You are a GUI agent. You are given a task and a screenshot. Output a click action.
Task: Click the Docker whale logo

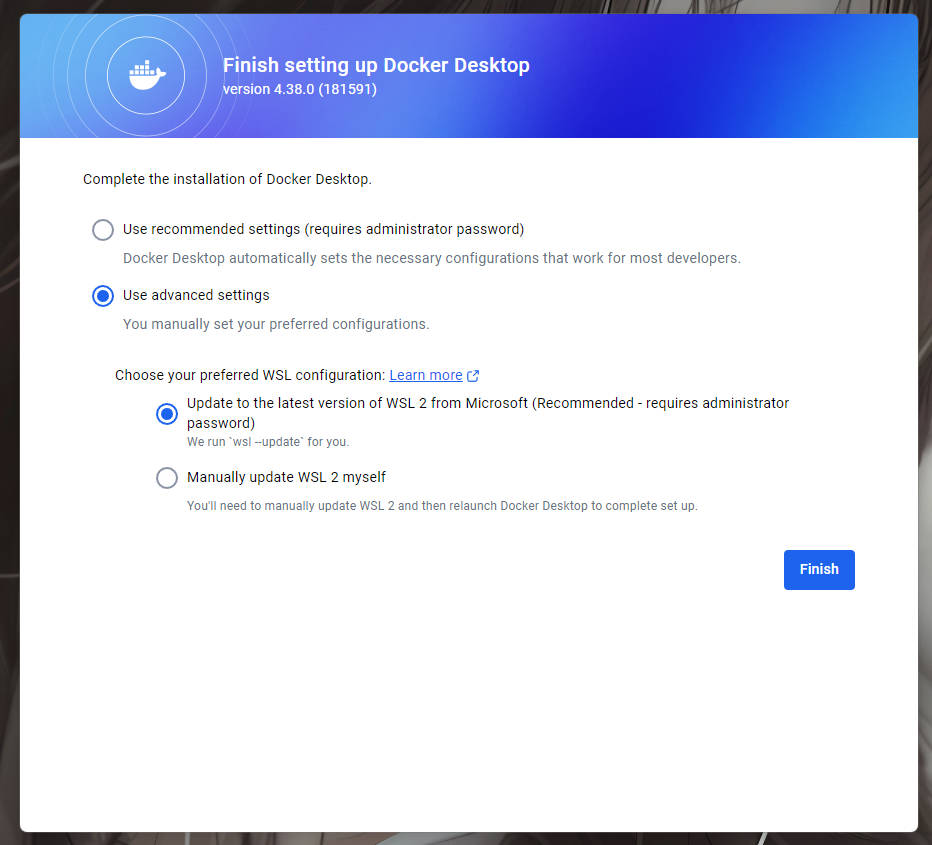point(147,75)
